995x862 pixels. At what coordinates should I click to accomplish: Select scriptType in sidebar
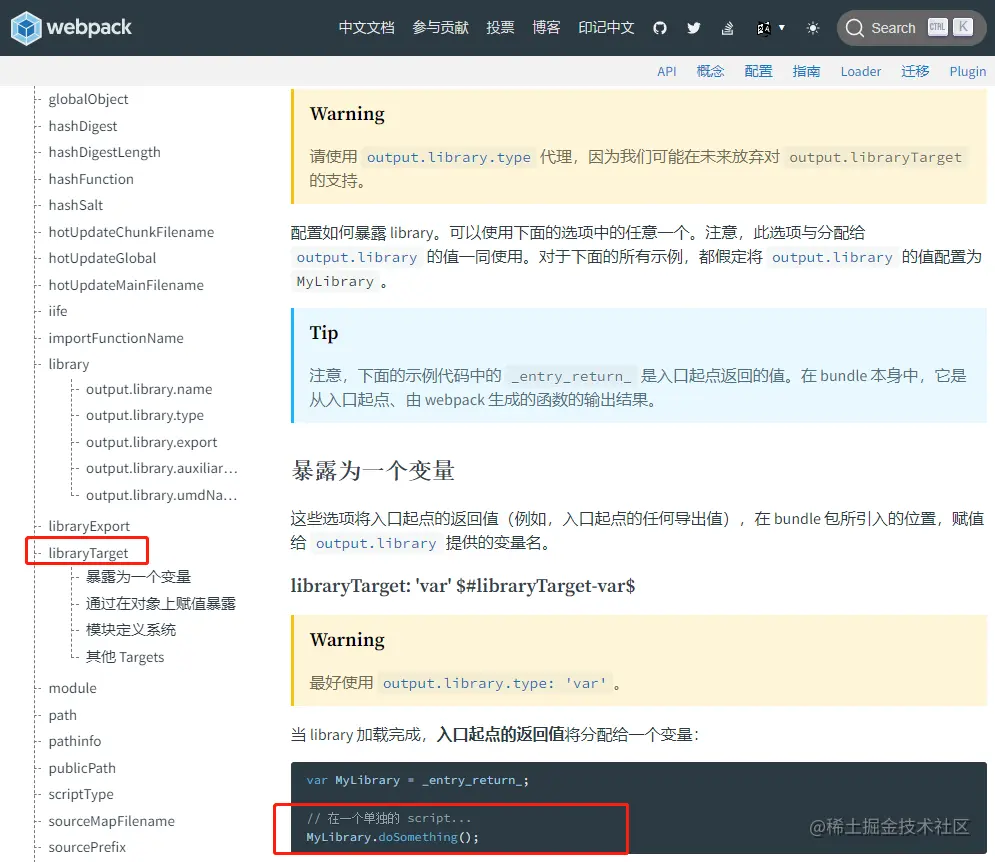pos(81,794)
